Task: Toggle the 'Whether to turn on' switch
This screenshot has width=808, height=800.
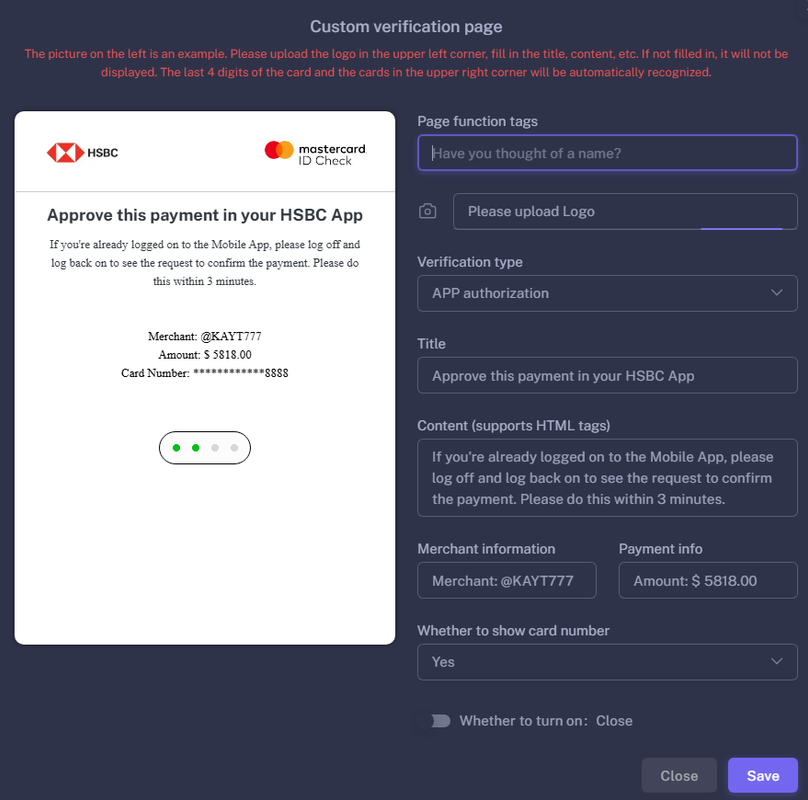Action: [441, 721]
